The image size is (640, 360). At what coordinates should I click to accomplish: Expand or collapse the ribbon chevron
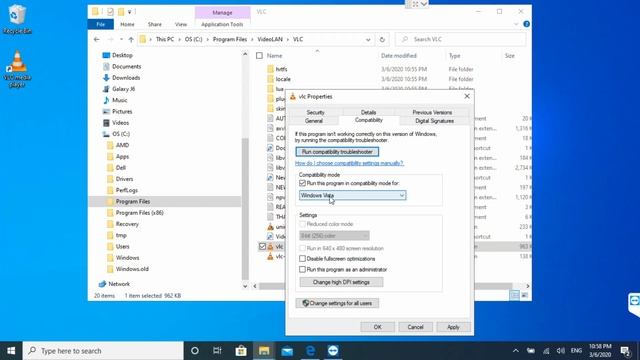click(x=516, y=24)
